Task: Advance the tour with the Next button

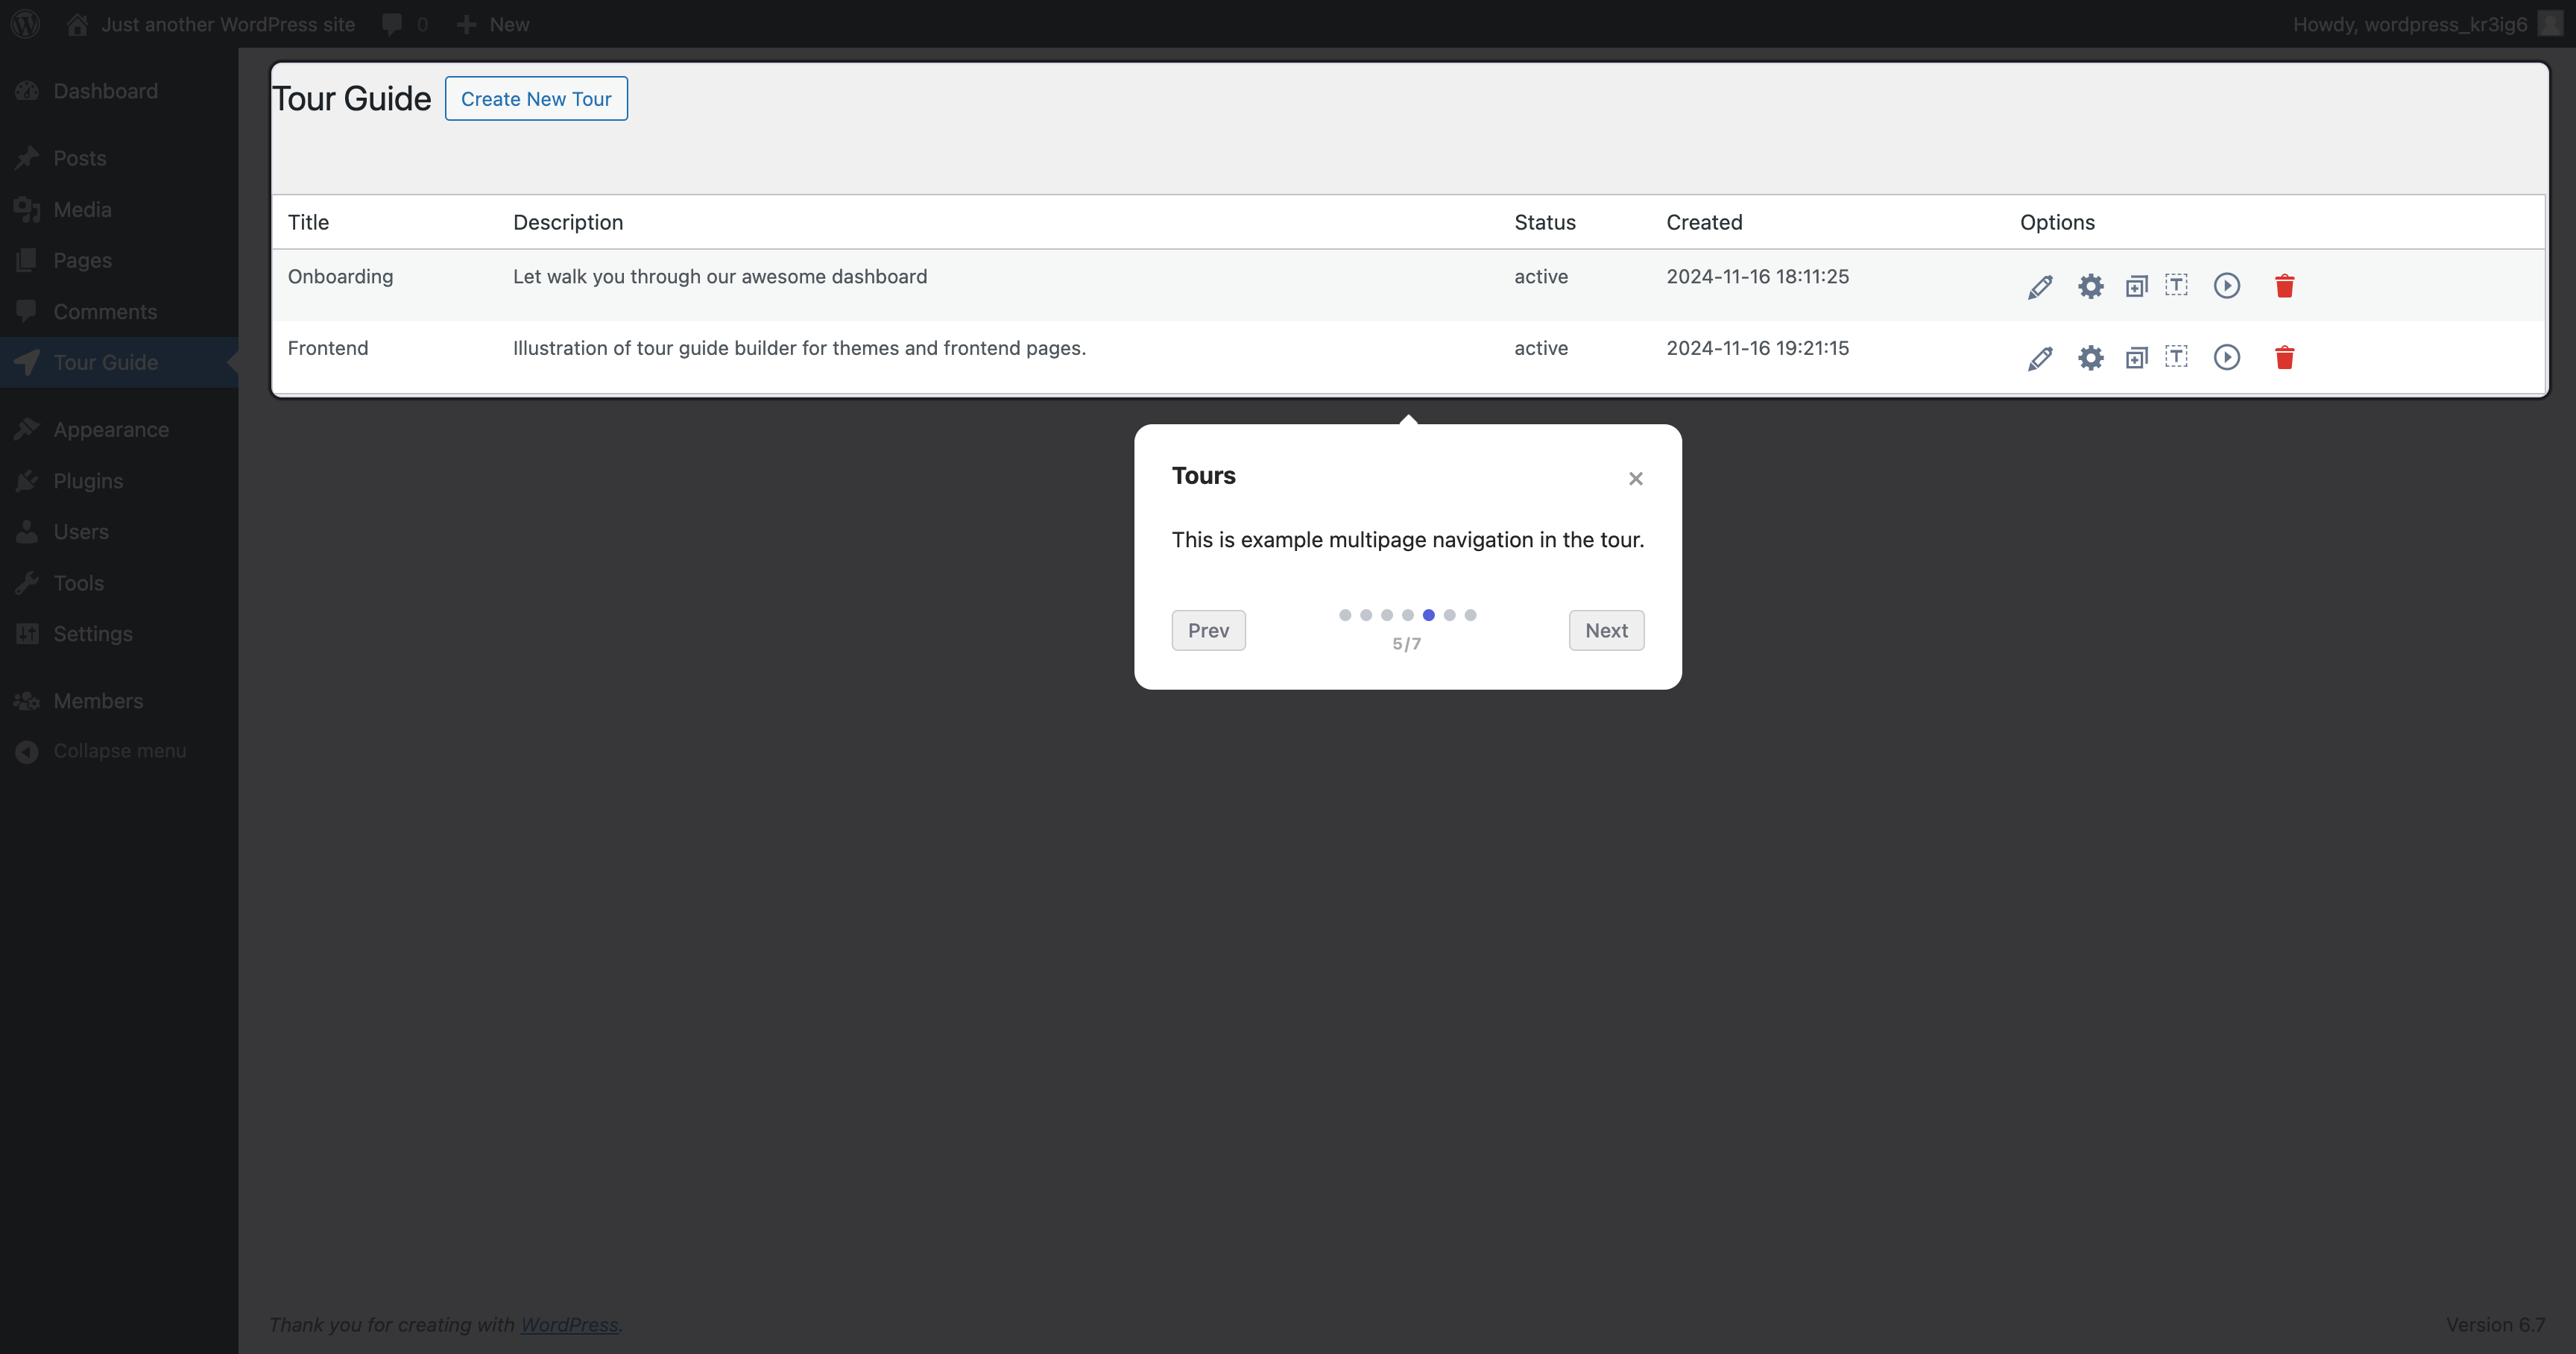Action: (1605, 630)
